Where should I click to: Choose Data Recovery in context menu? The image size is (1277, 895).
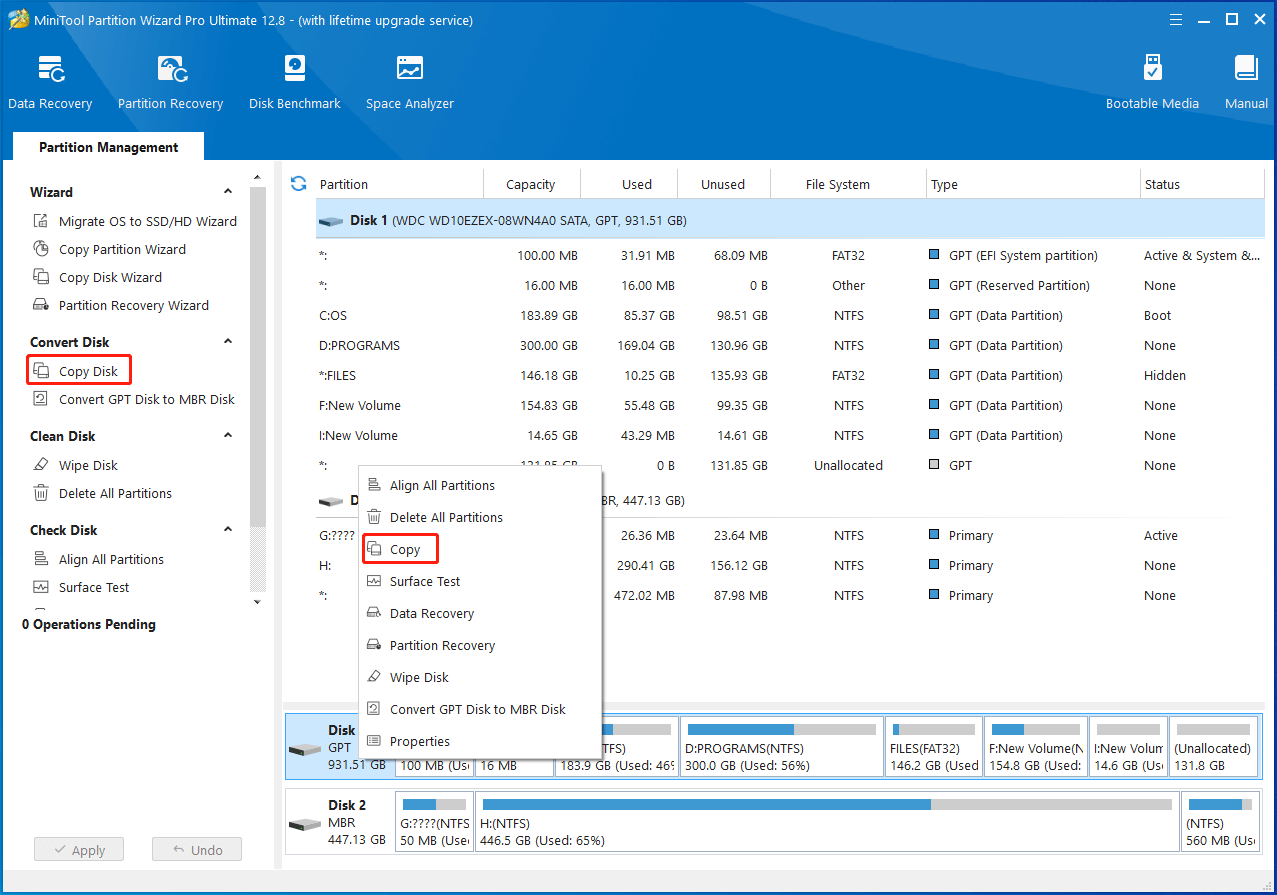[x=480, y=614]
